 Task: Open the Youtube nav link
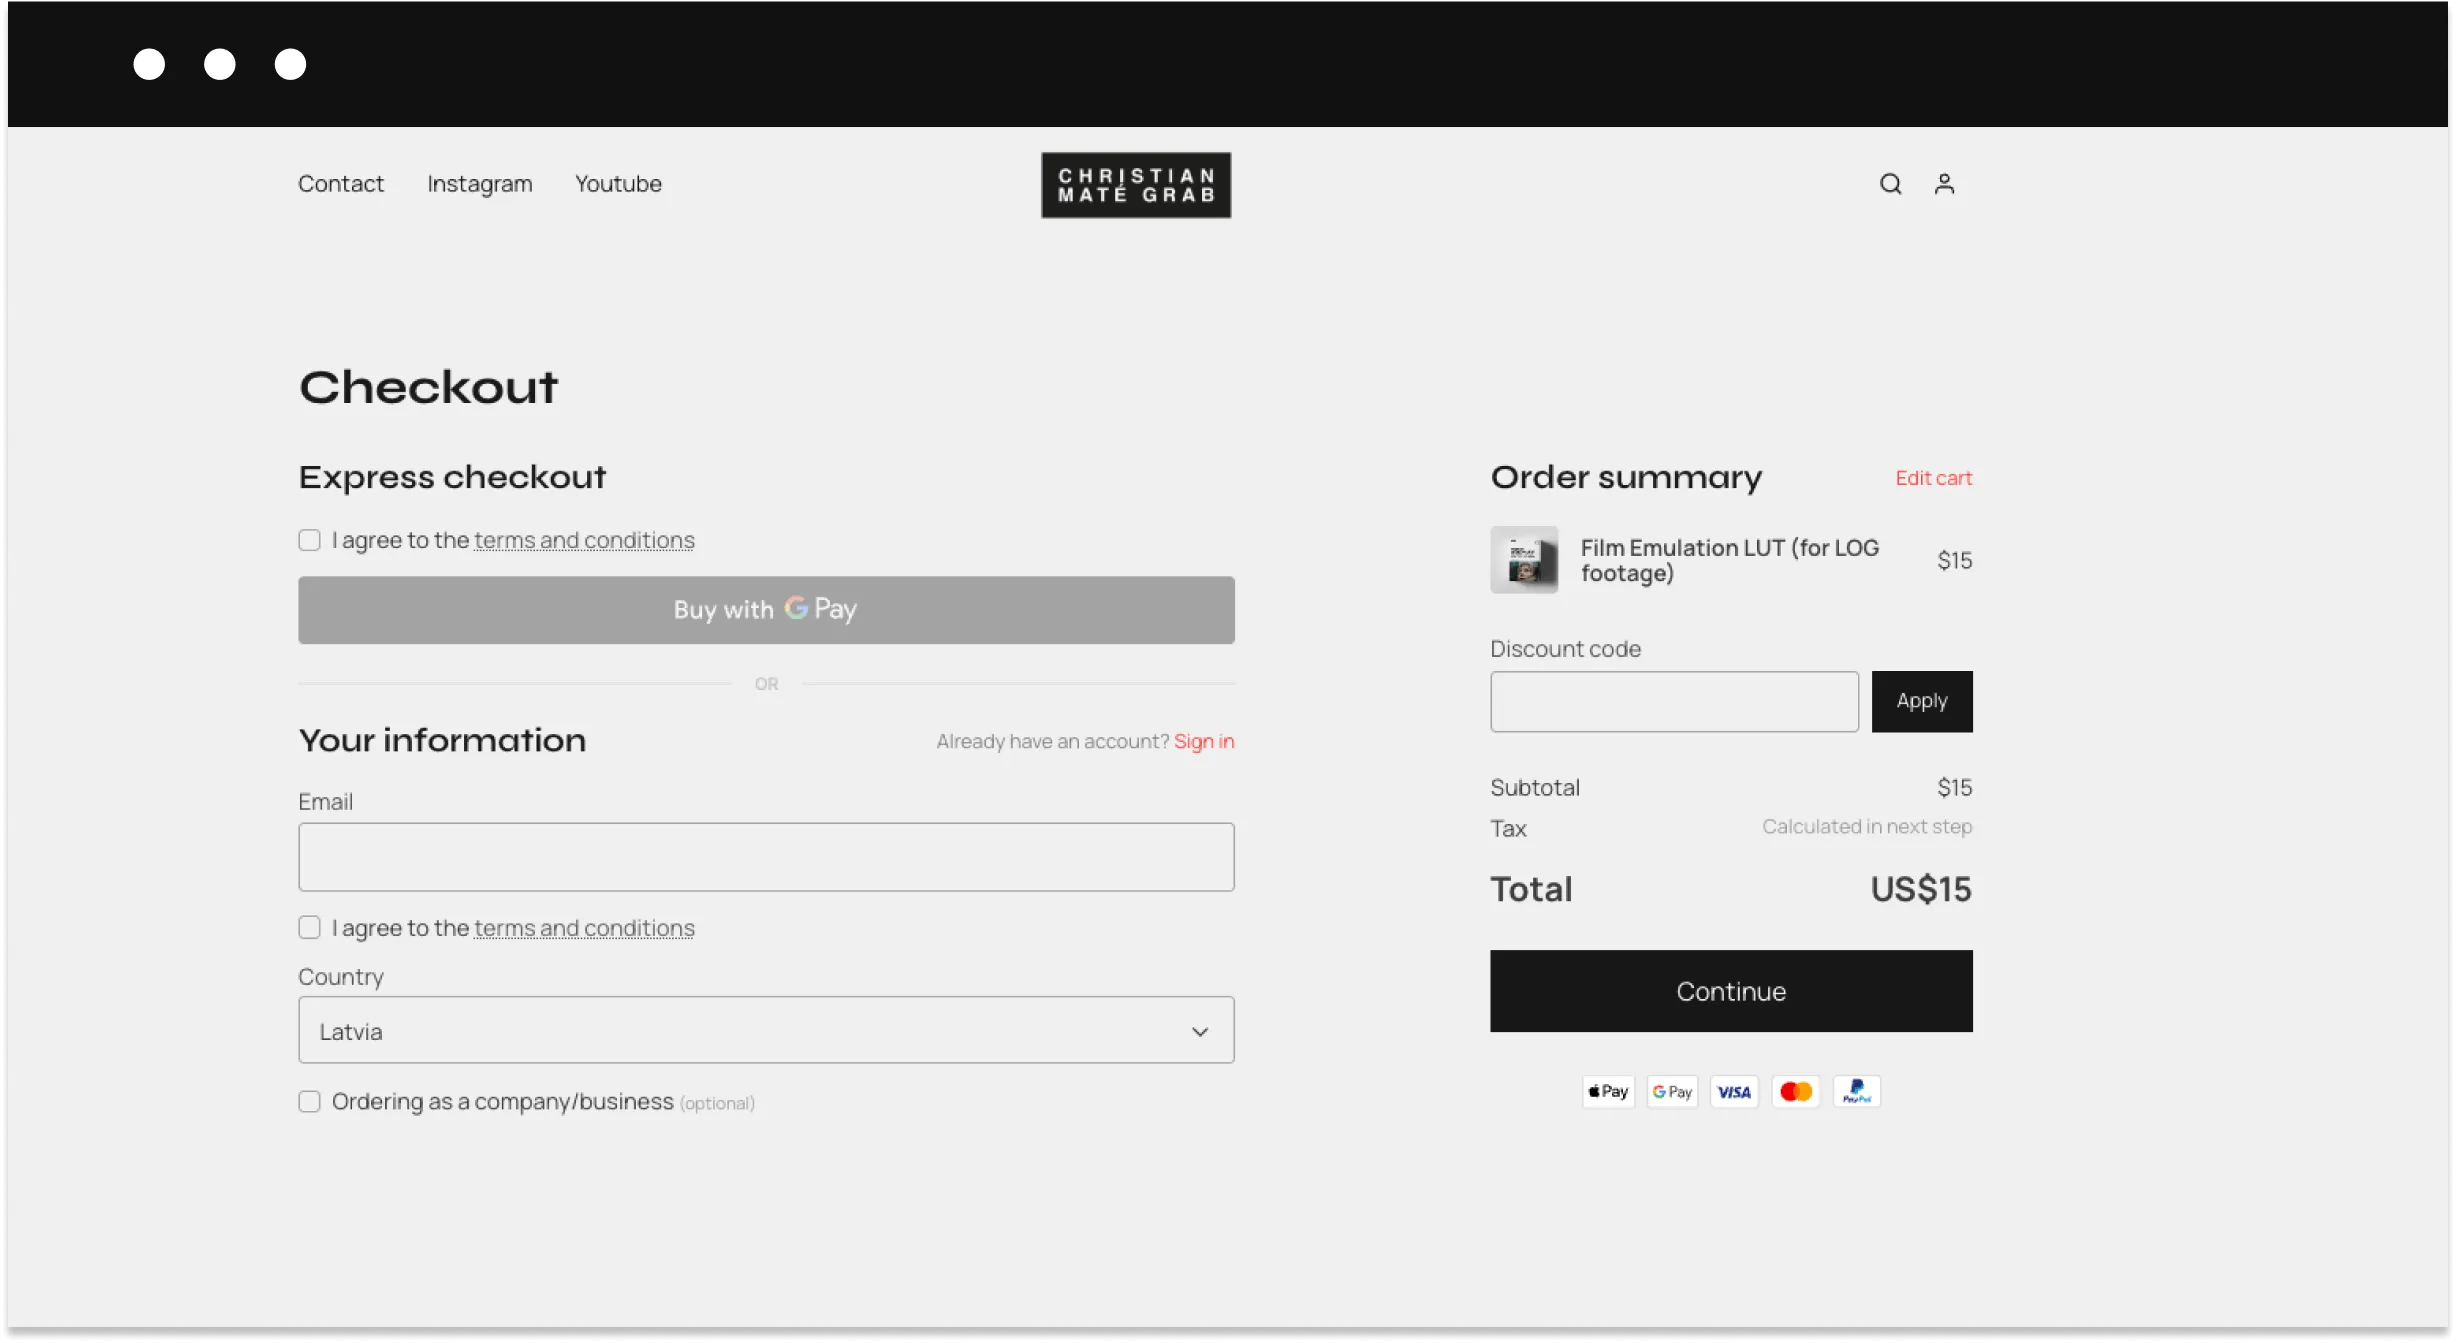[x=618, y=184]
